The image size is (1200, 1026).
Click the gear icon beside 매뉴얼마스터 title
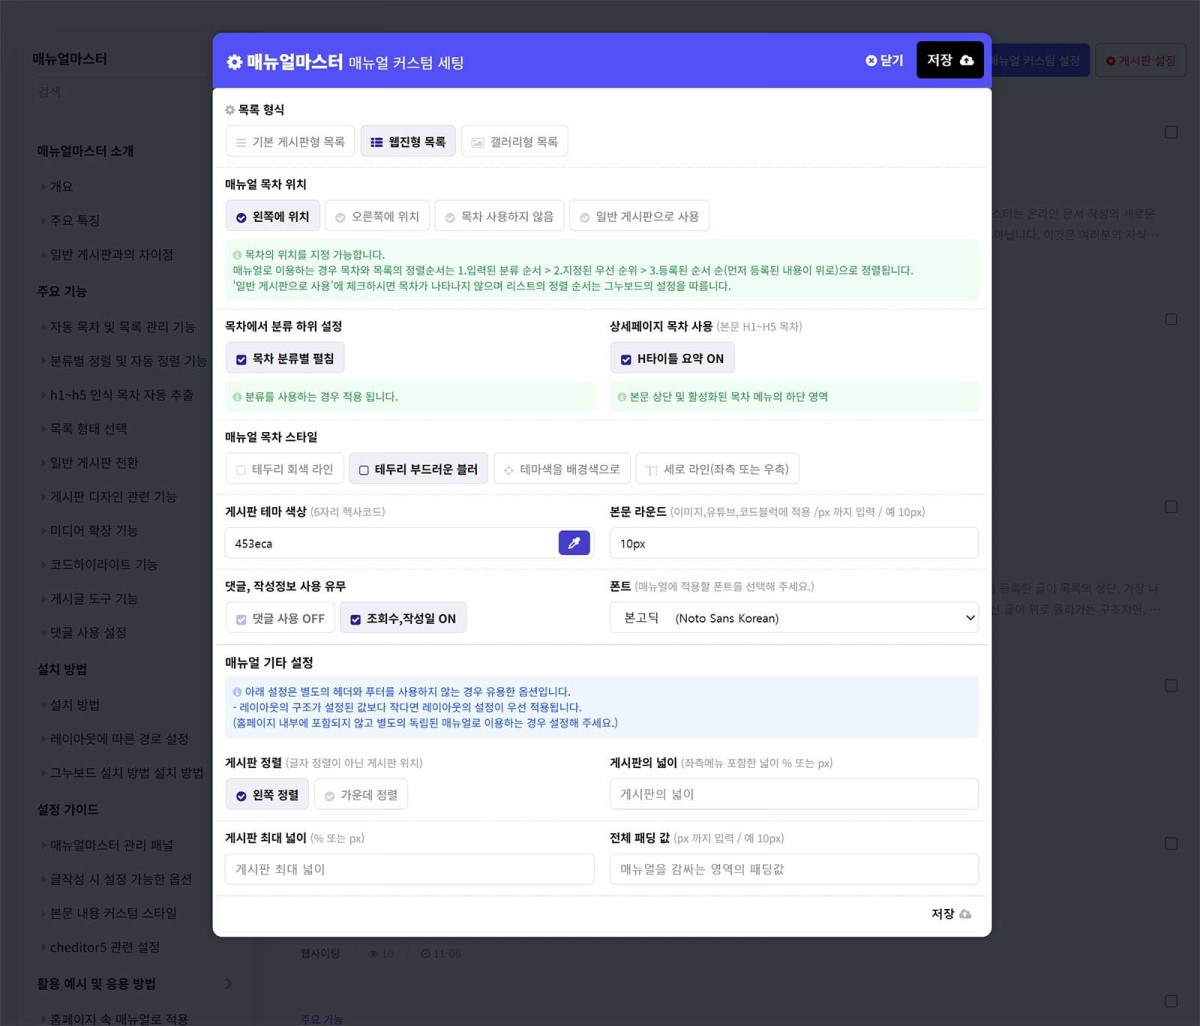pyautogui.click(x=234, y=62)
